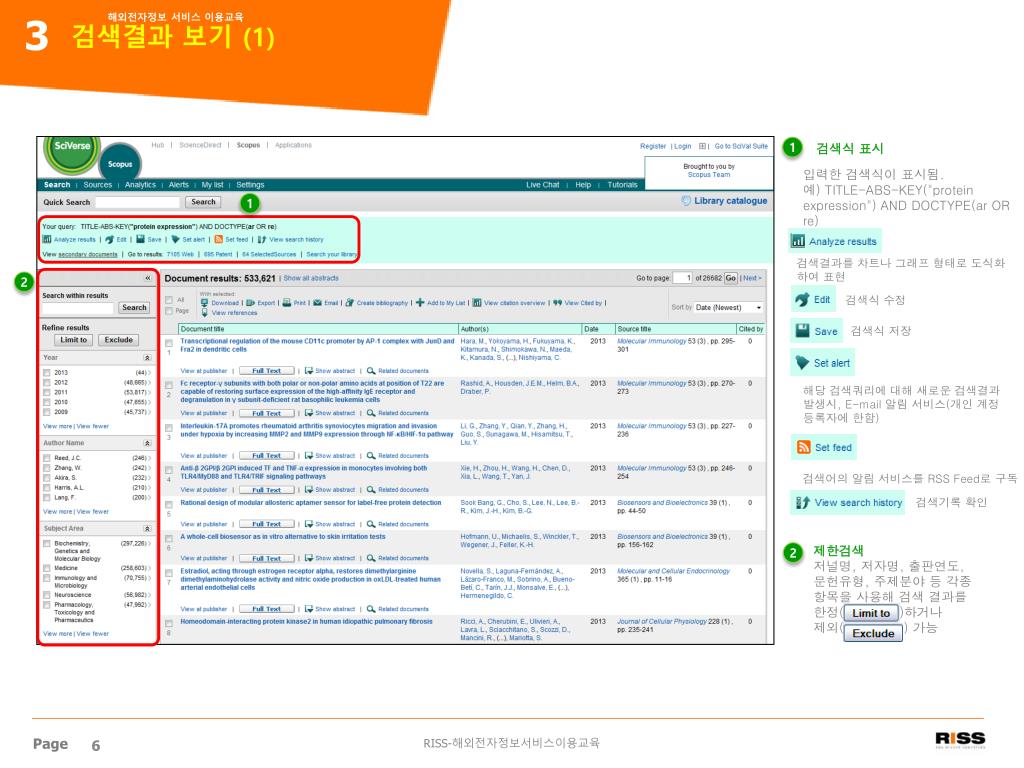The image size is (1024, 768).
Task: Check the Reed, J.C. author filter box
Action: [x=47, y=458]
